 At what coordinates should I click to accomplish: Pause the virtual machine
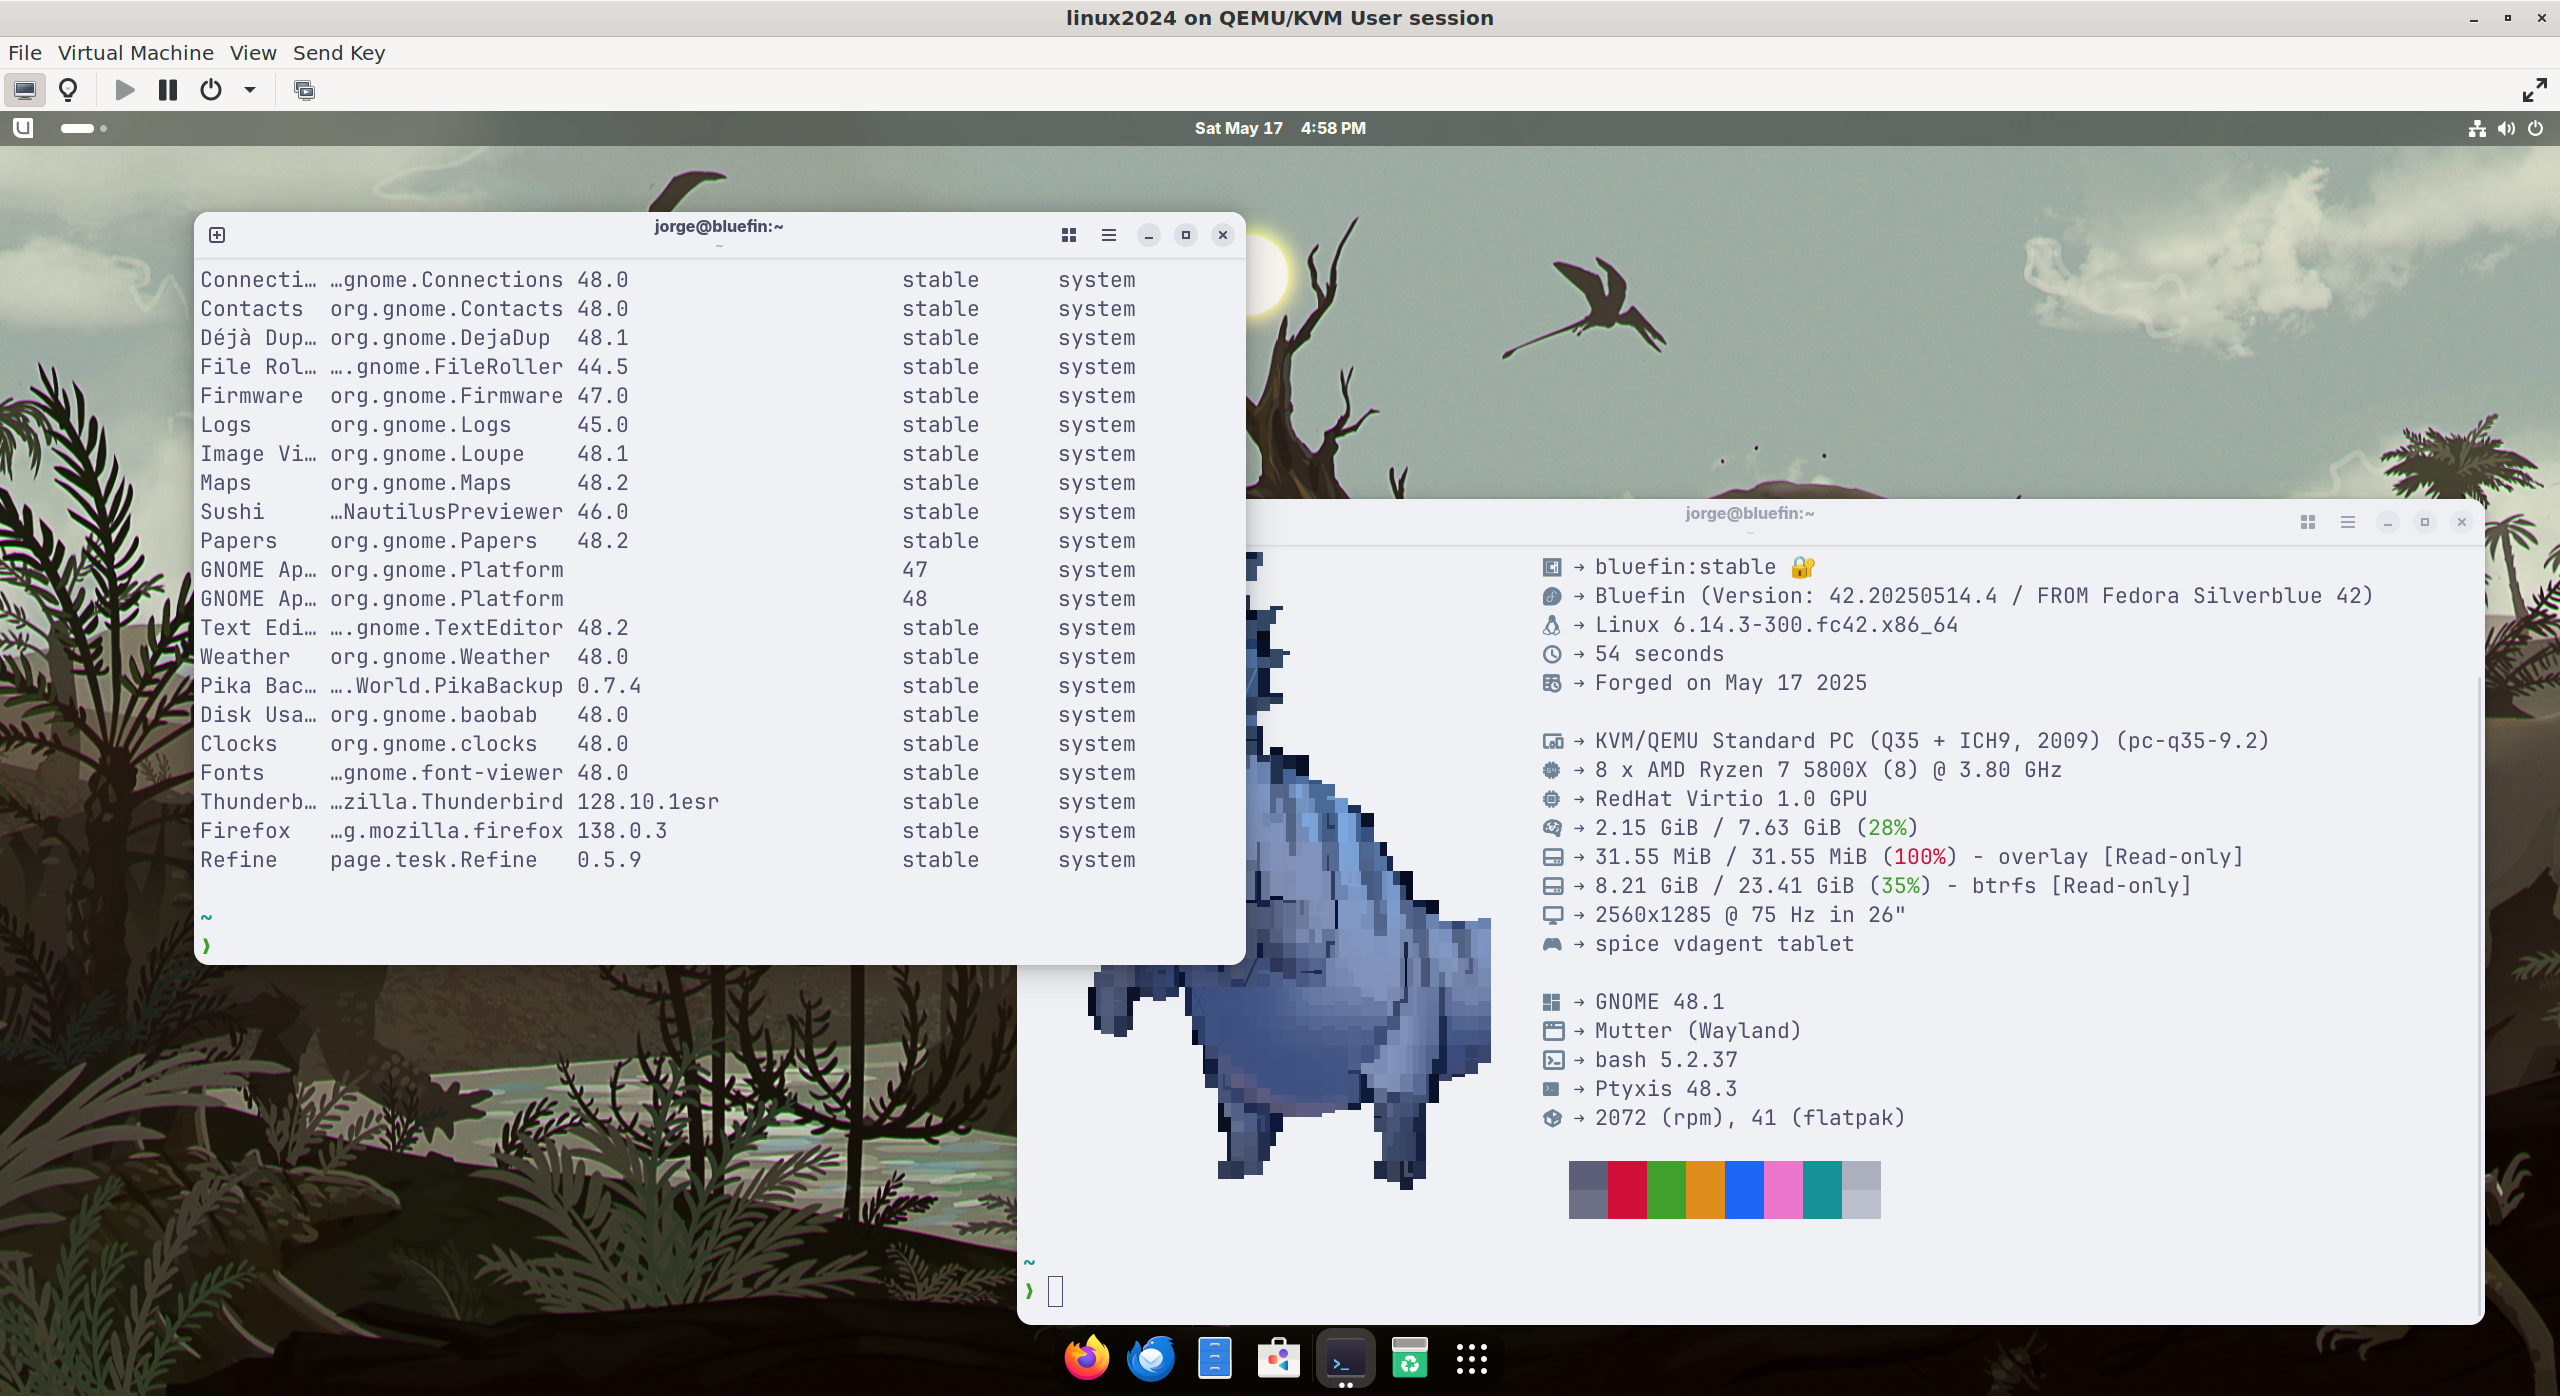pyautogui.click(x=167, y=90)
